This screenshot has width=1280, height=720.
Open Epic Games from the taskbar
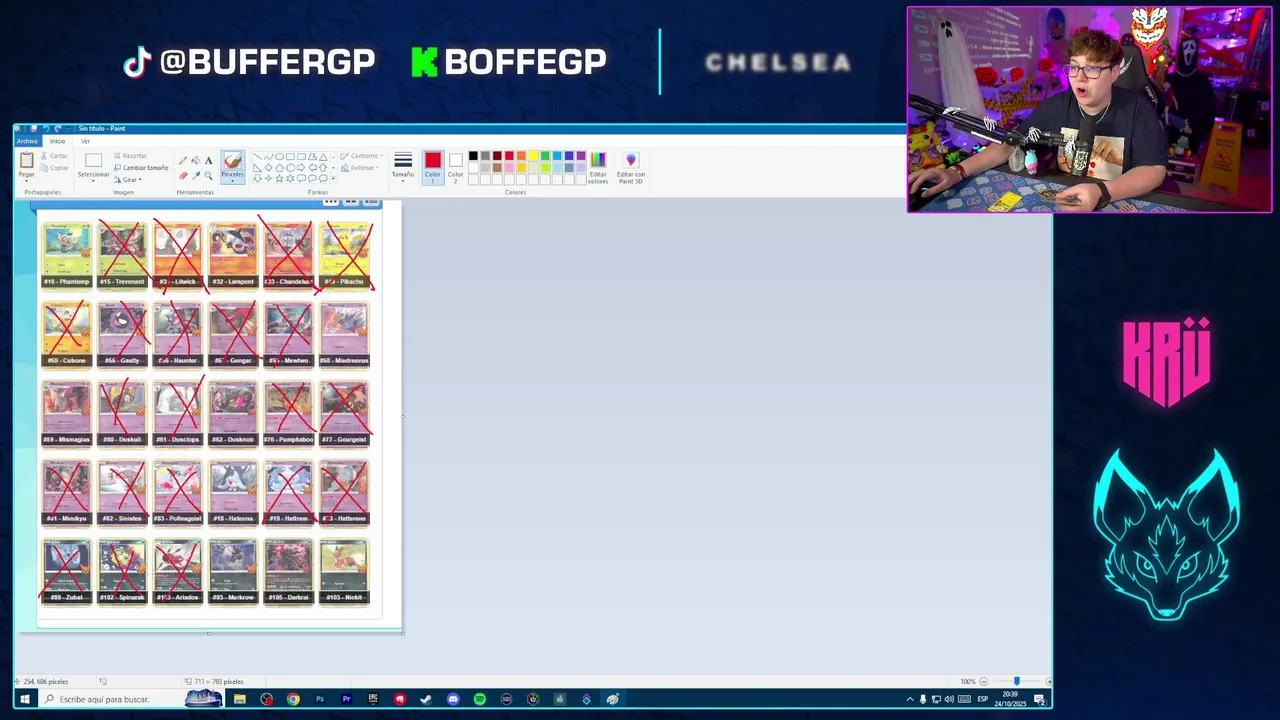(373, 699)
